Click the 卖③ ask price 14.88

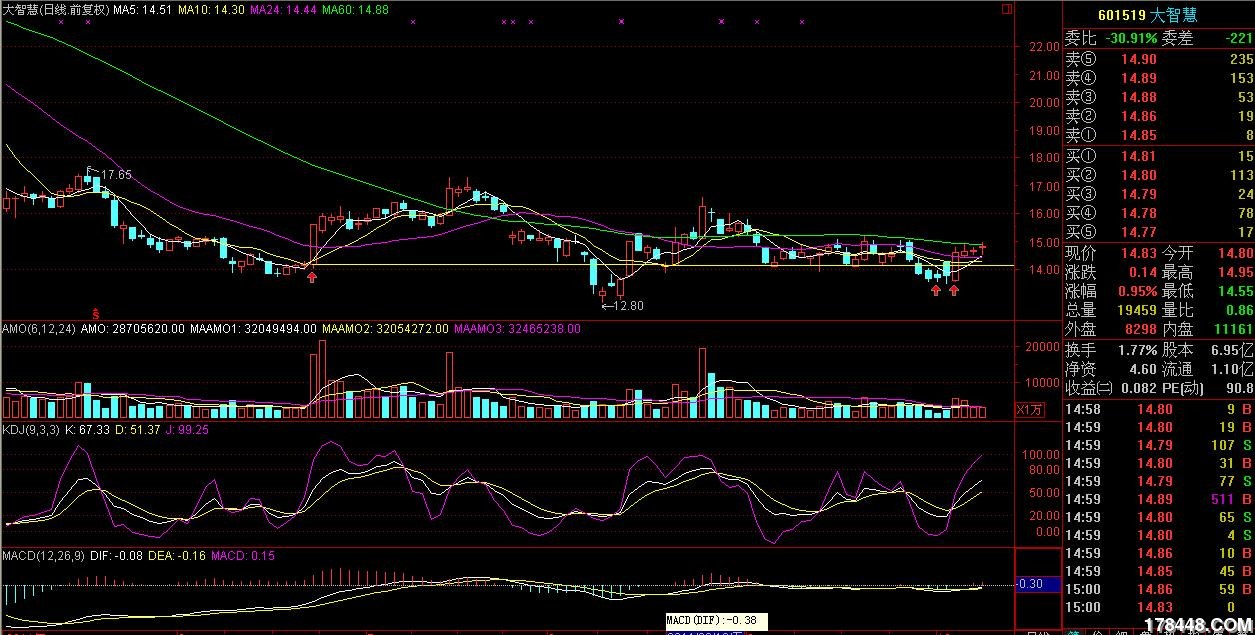click(x=1138, y=97)
